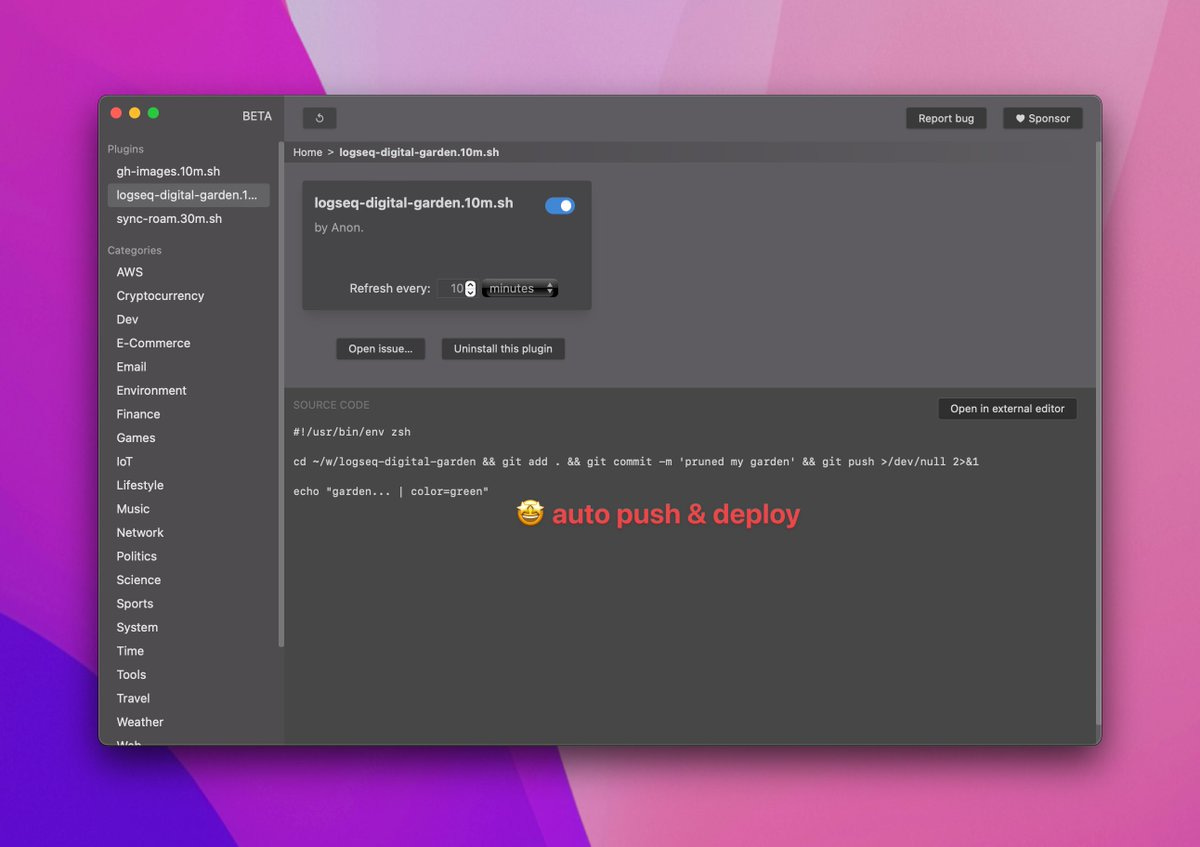Screen dimensions: 1200x847
Task: Browse the Games category
Action: [x=135, y=438]
